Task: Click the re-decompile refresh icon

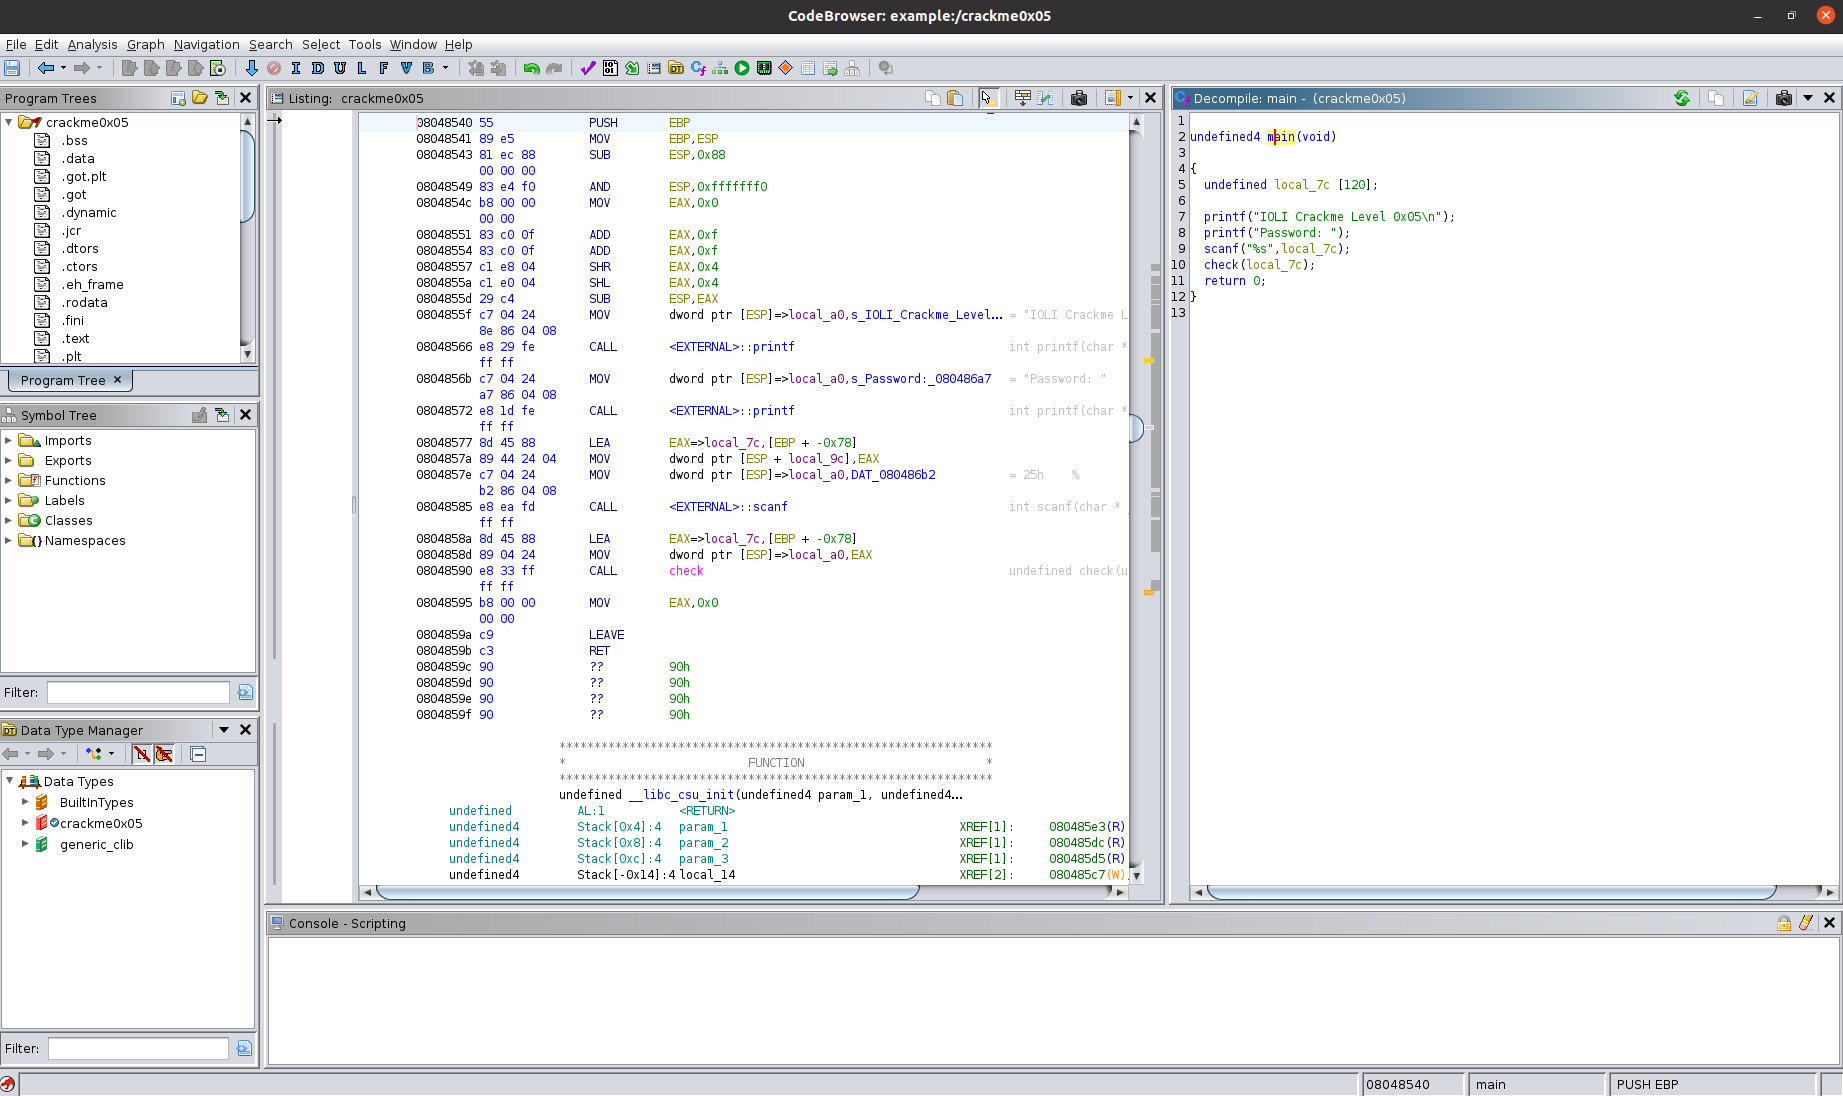Action: tap(1682, 98)
